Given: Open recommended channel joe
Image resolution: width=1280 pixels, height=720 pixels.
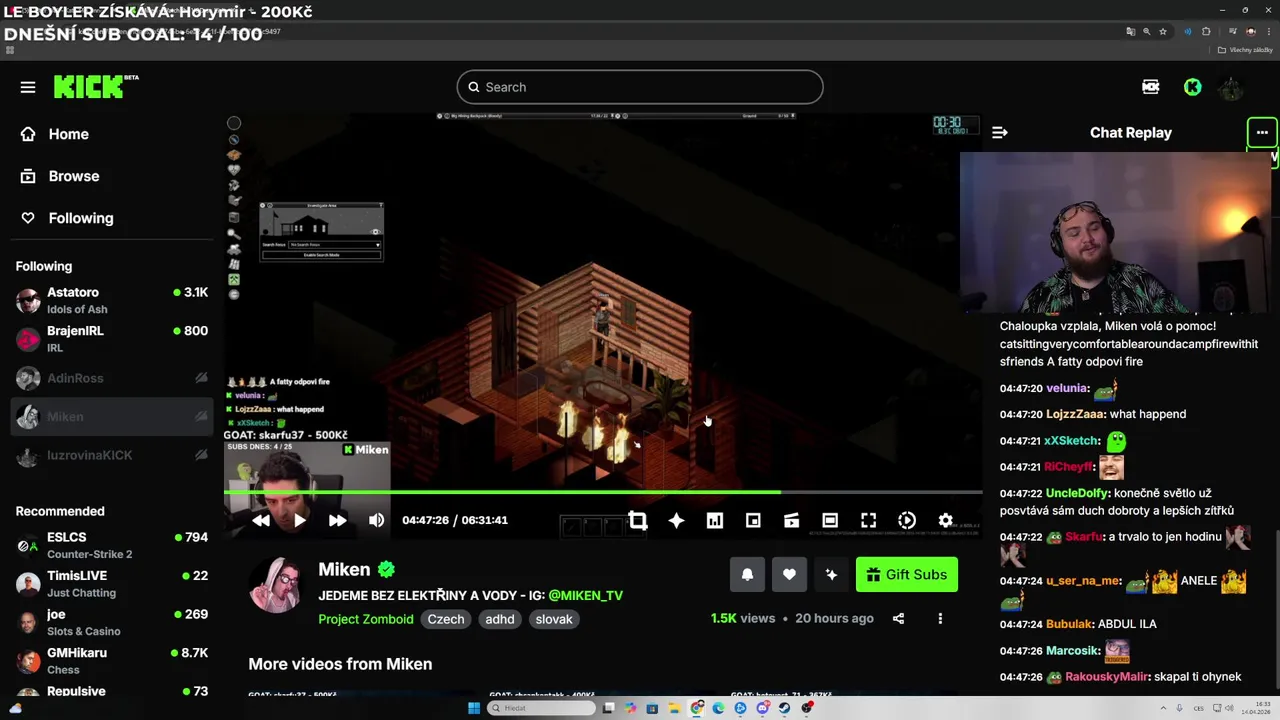Looking at the screenshot, I should pos(112,622).
